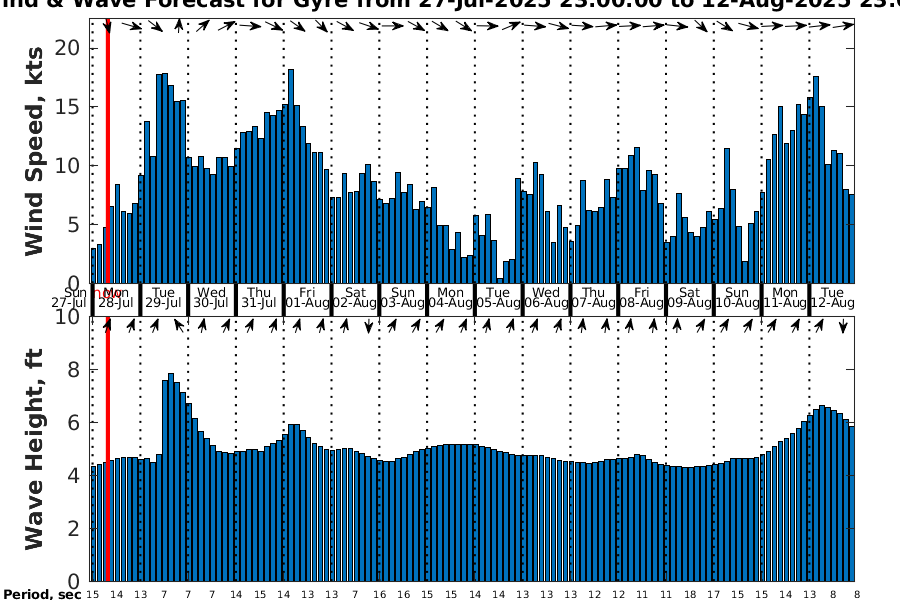Select the 'Fri 08-Aug' date label
900x600 pixels.
click(x=641, y=298)
